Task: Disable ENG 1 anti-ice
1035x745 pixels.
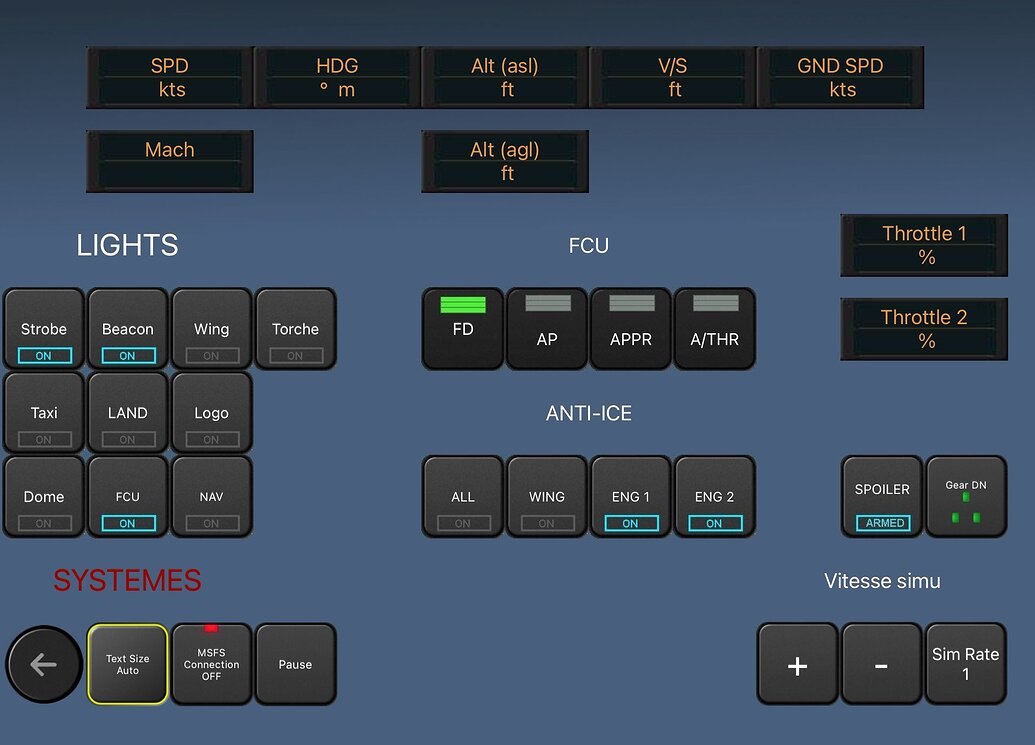Action: [630, 497]
